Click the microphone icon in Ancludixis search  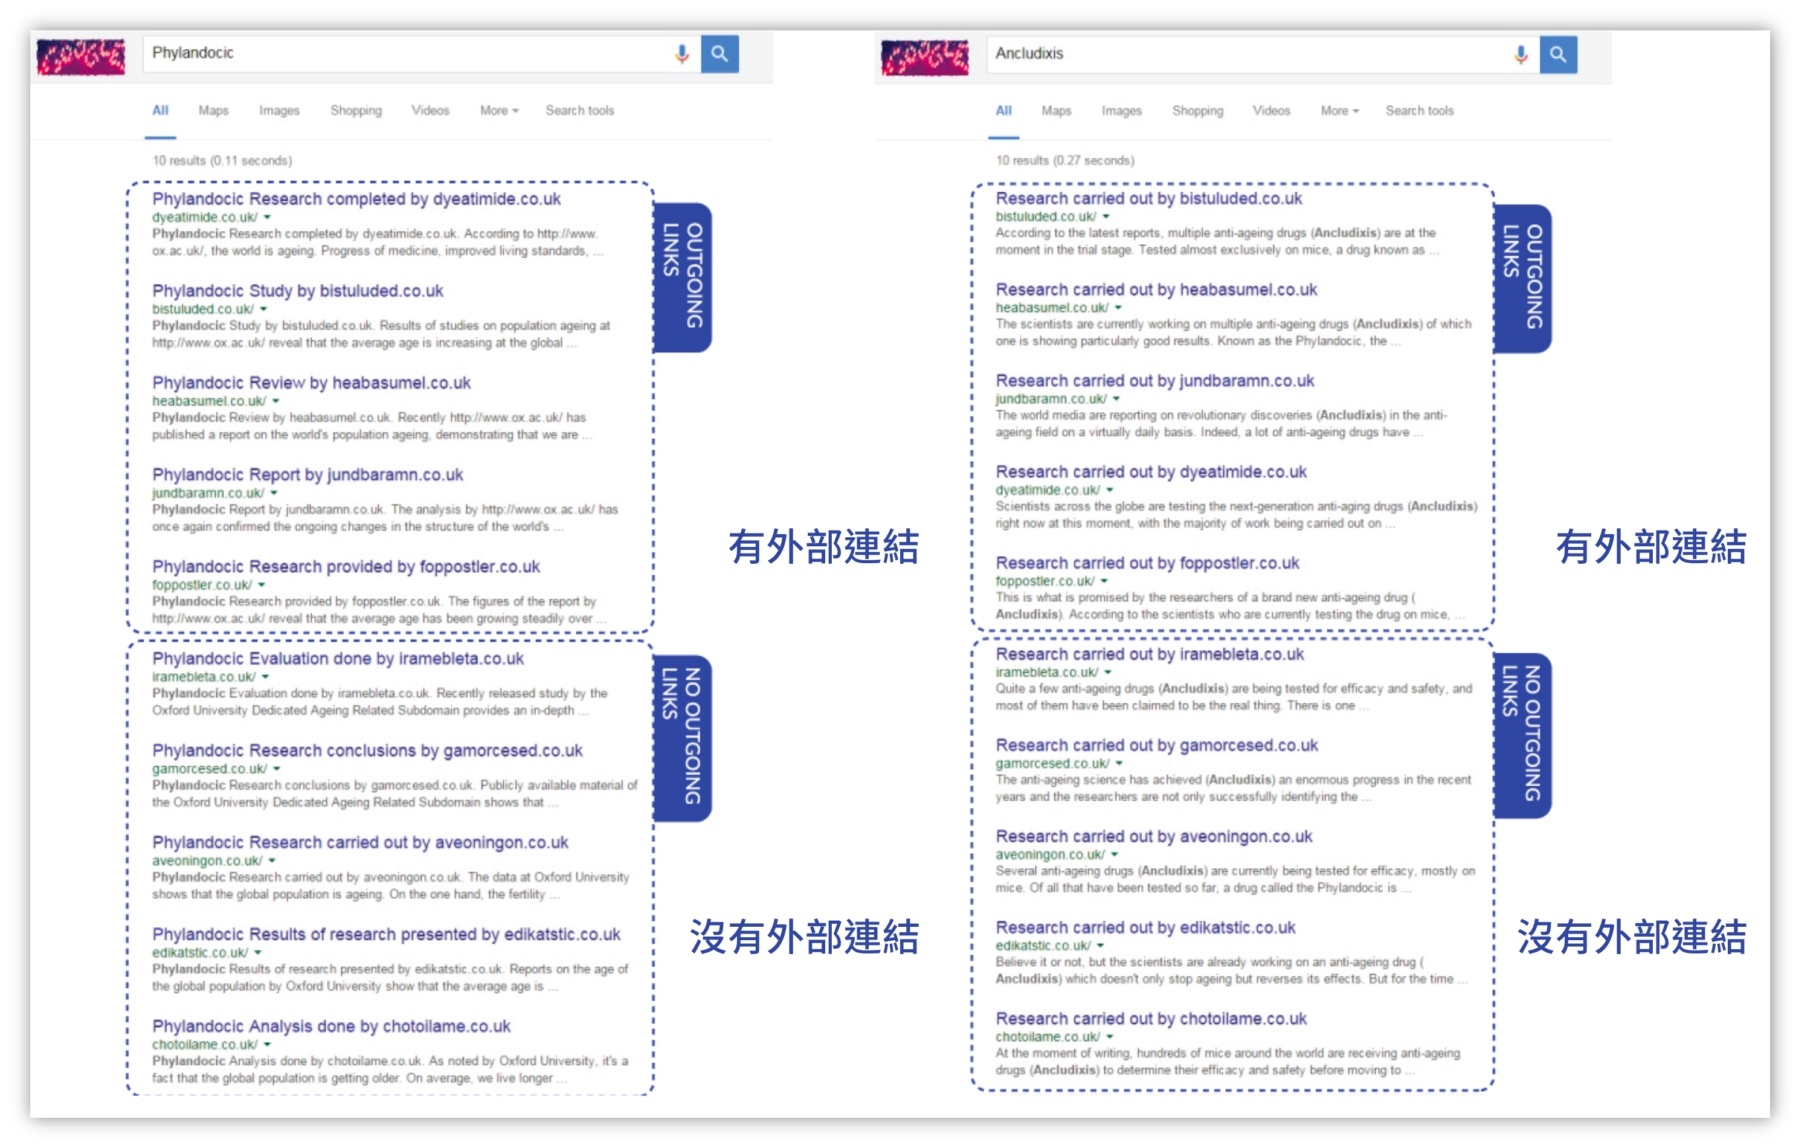[1521, 54]
